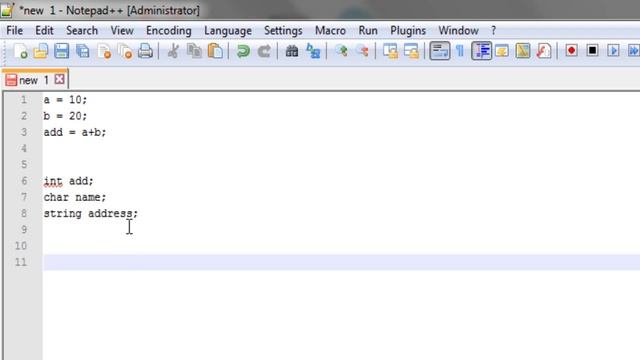The image size is (640, 360).
Task: Click the highlighted empty line 11
Action: (x=341, y=262)
